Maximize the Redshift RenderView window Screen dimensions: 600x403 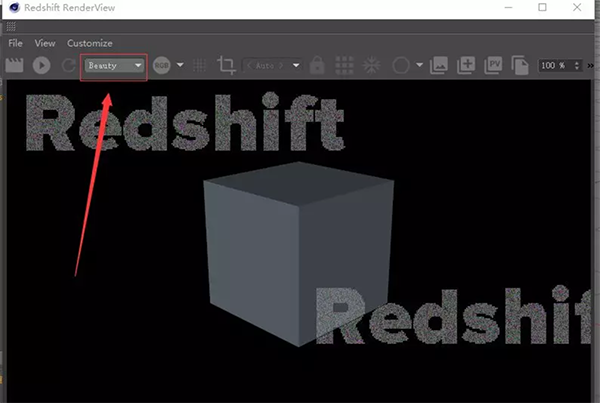point(542,7)
